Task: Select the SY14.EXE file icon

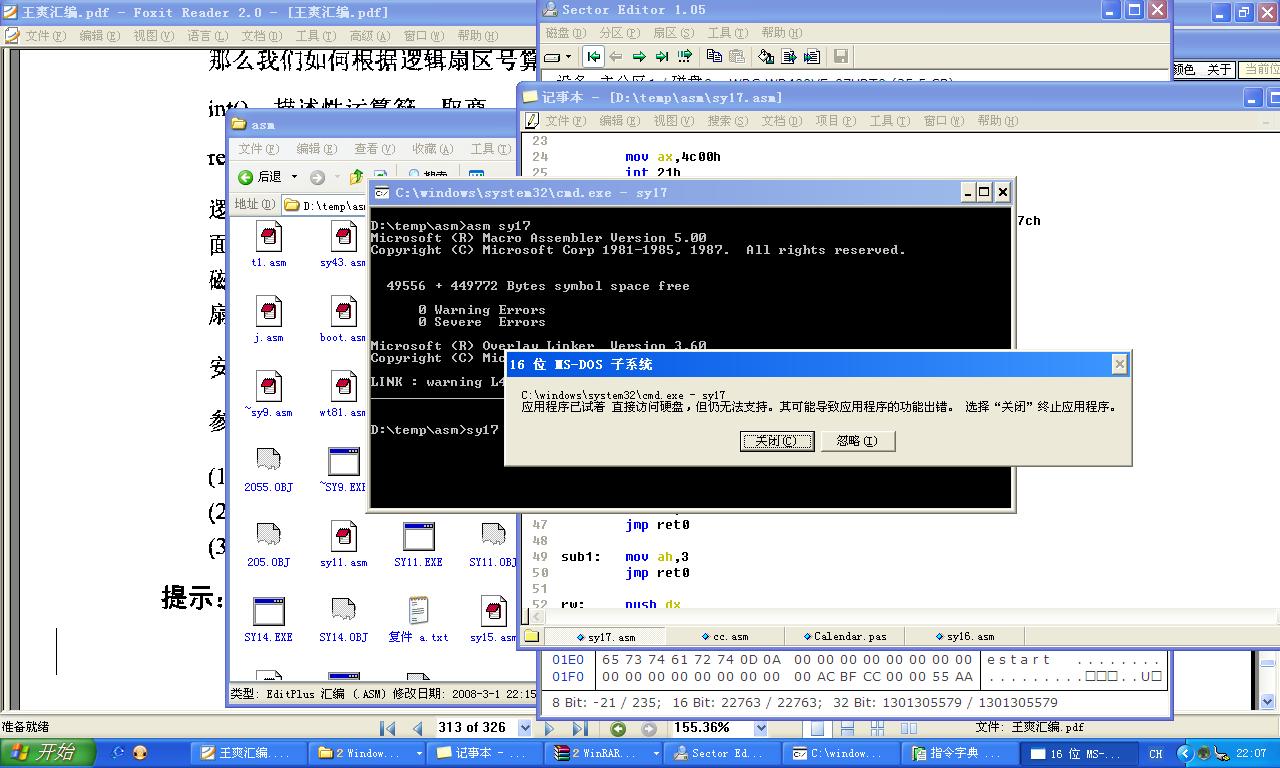Action: point(268,611)
